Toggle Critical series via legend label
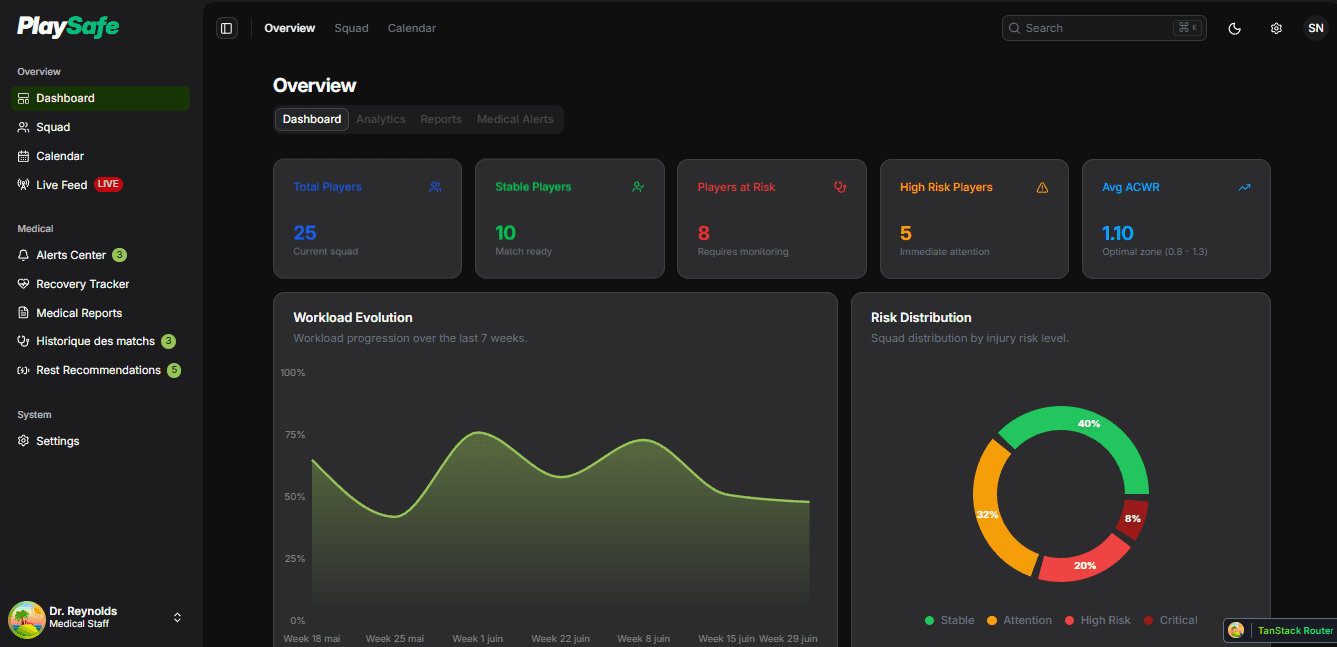 (1179, 620)
